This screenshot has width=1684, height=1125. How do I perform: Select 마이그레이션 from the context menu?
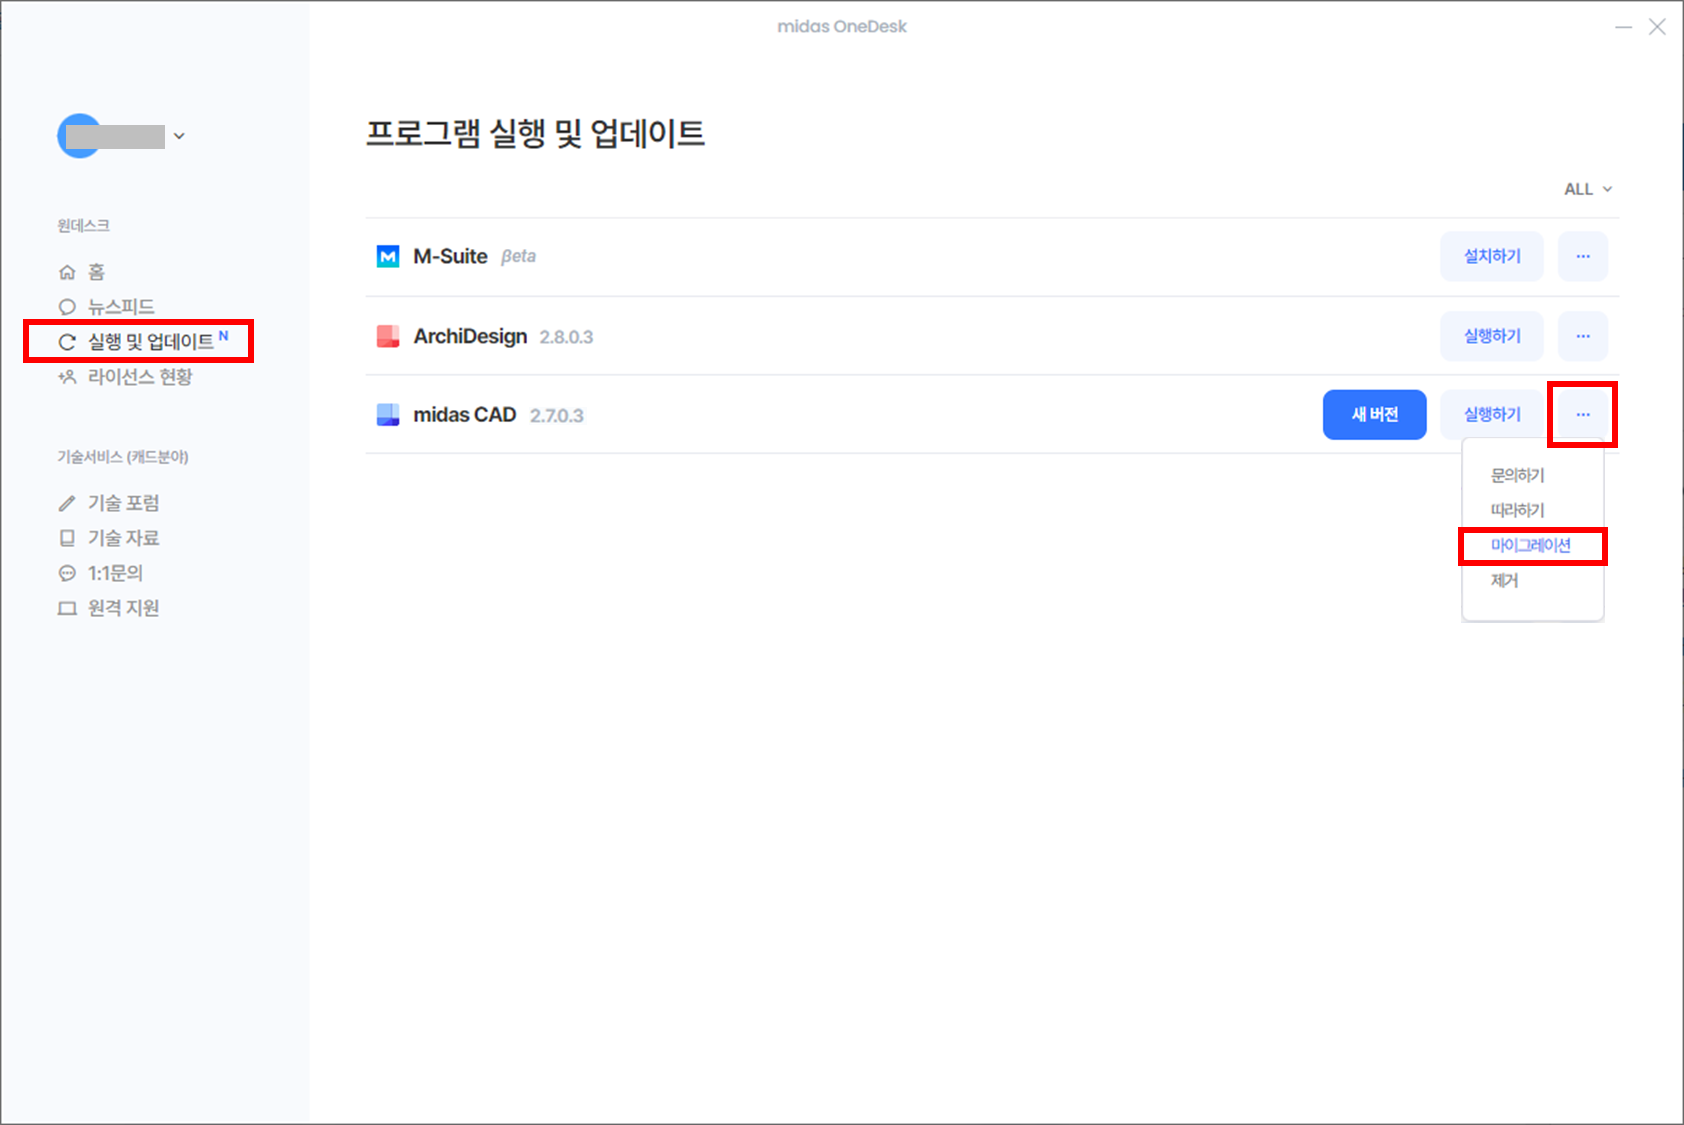click(x=1531, y=545)
